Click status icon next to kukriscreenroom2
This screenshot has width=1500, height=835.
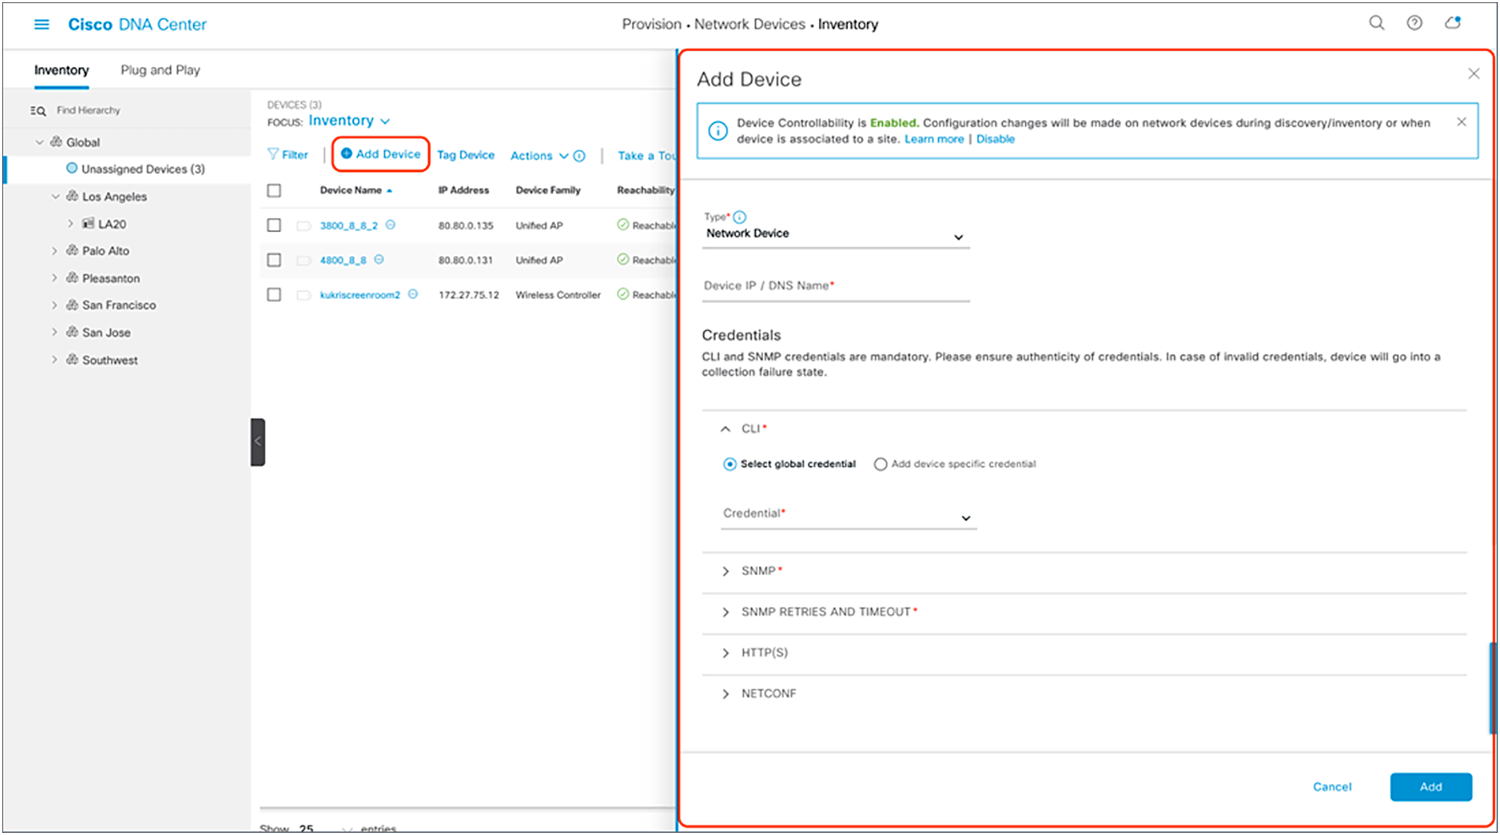coord(412,295)
